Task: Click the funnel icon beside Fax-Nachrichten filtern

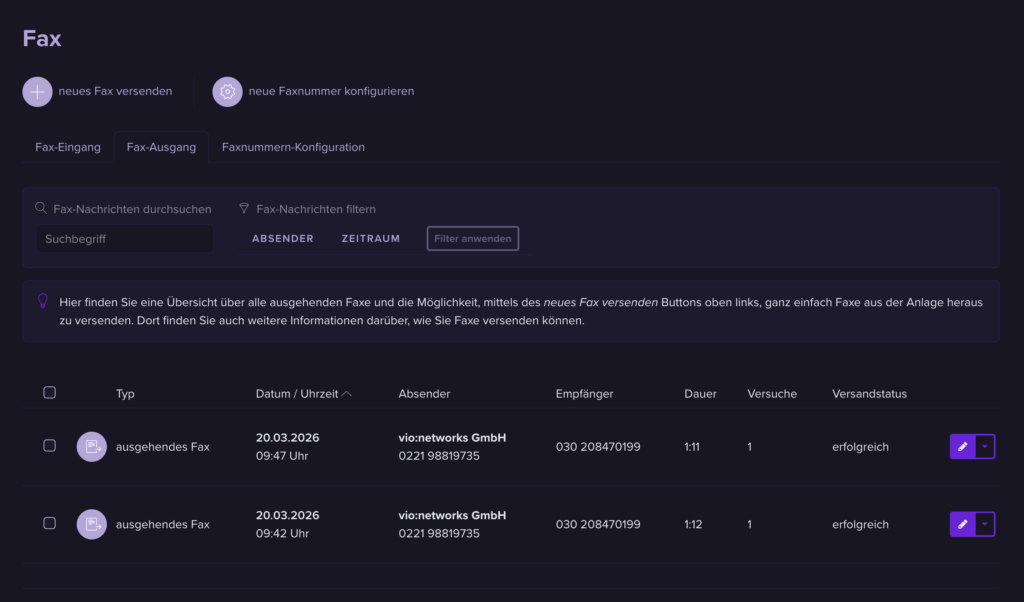Action: click(244, 208)
